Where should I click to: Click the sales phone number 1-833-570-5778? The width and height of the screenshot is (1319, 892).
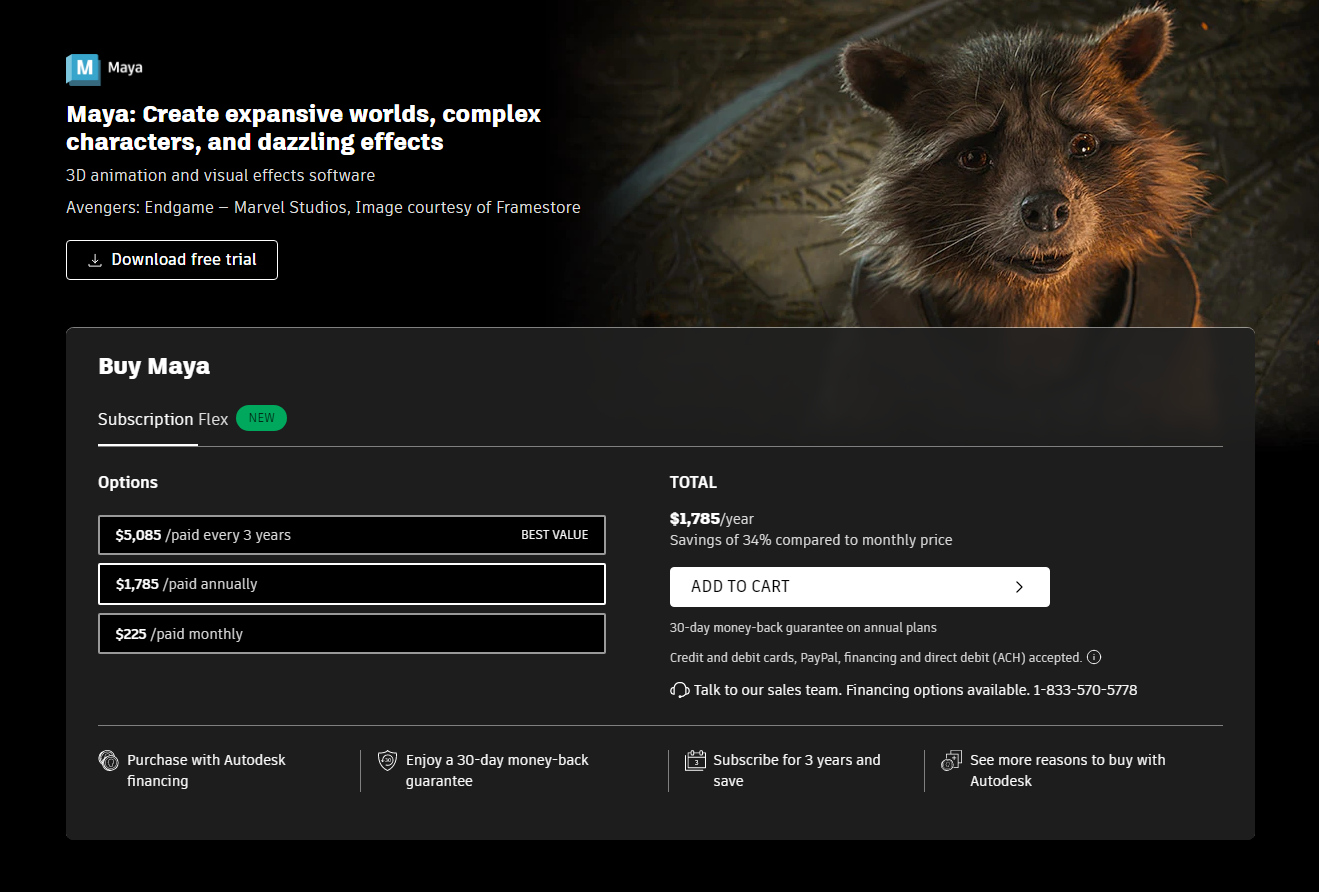tap(1084, 690)
